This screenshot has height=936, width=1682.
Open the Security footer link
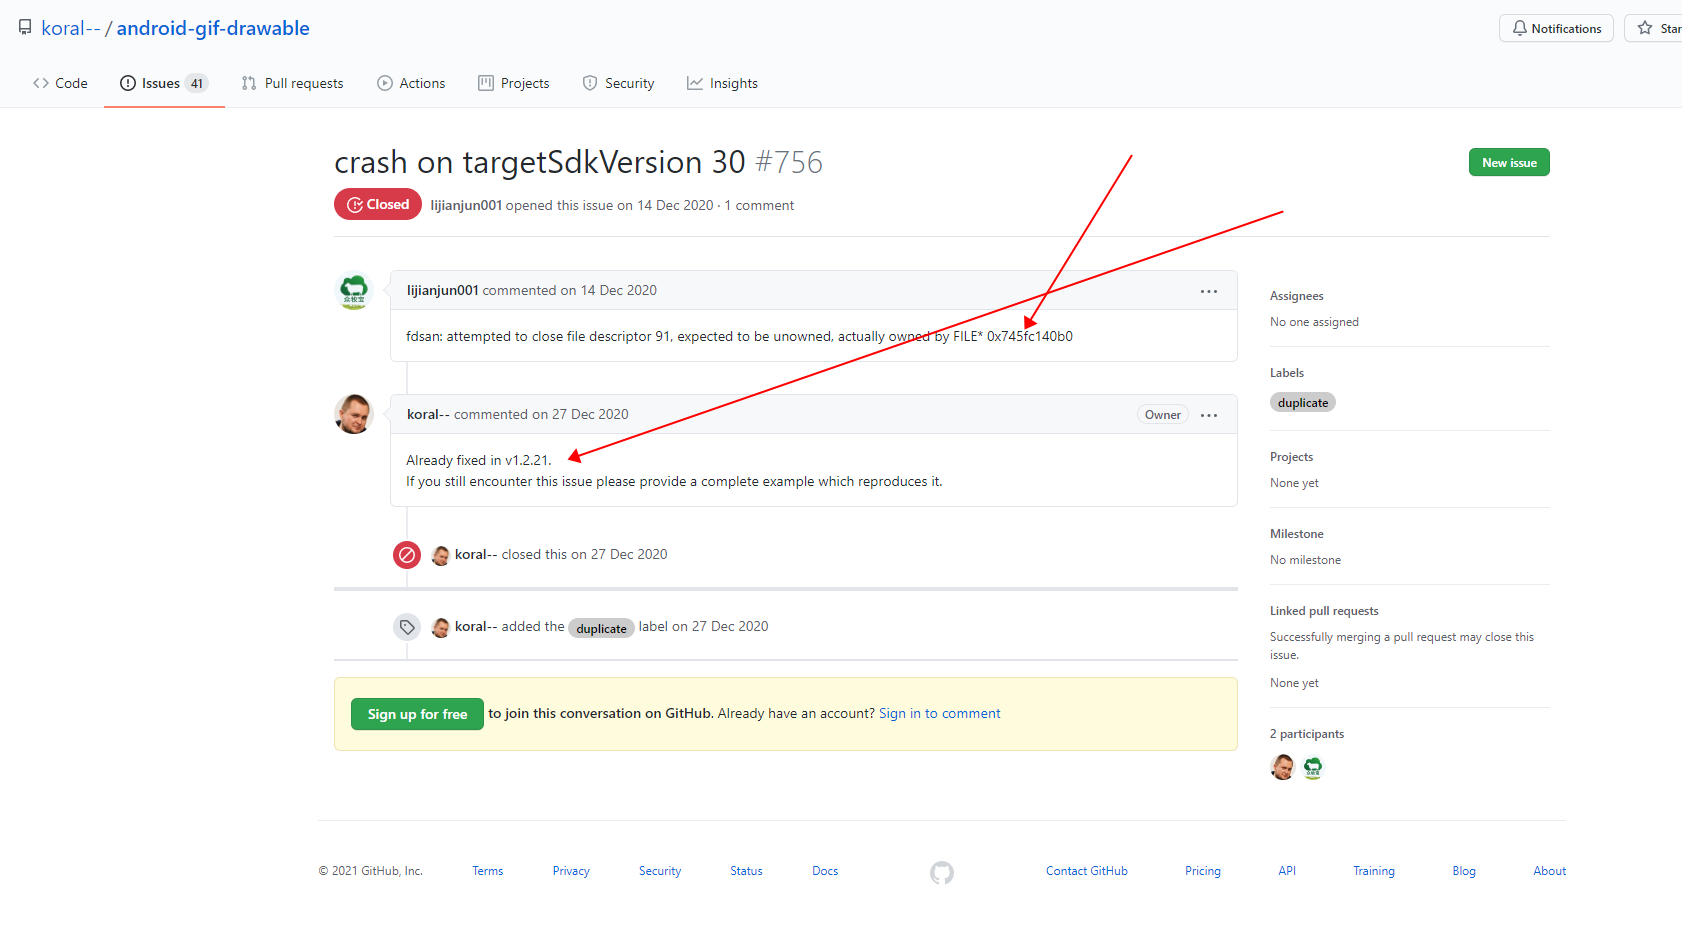coord(660,871)
